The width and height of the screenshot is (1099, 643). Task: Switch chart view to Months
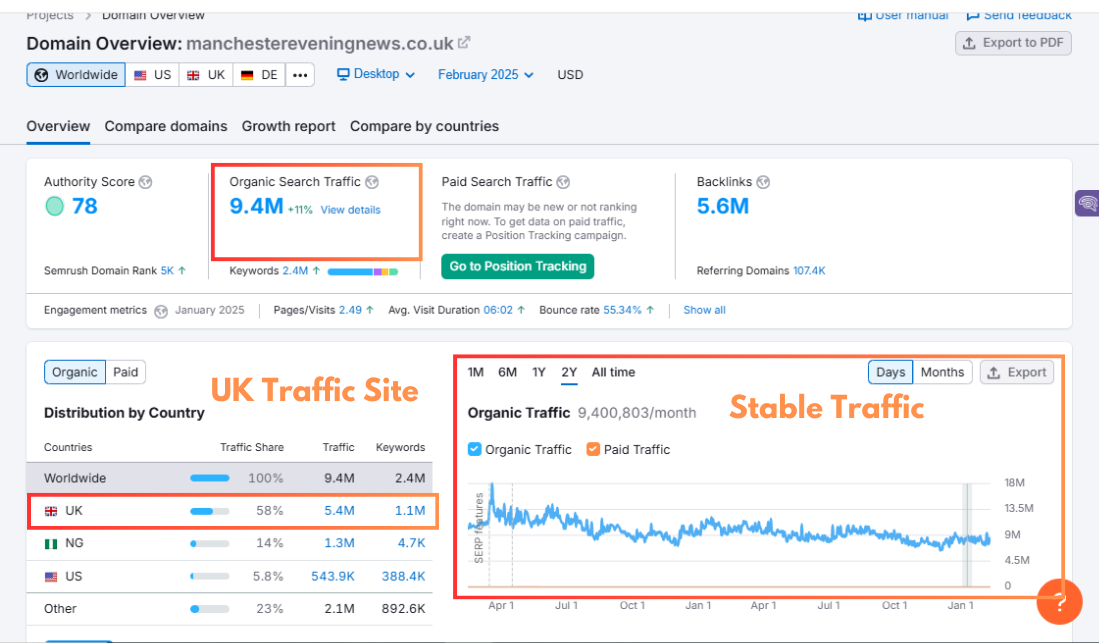(x=942, y=372)
